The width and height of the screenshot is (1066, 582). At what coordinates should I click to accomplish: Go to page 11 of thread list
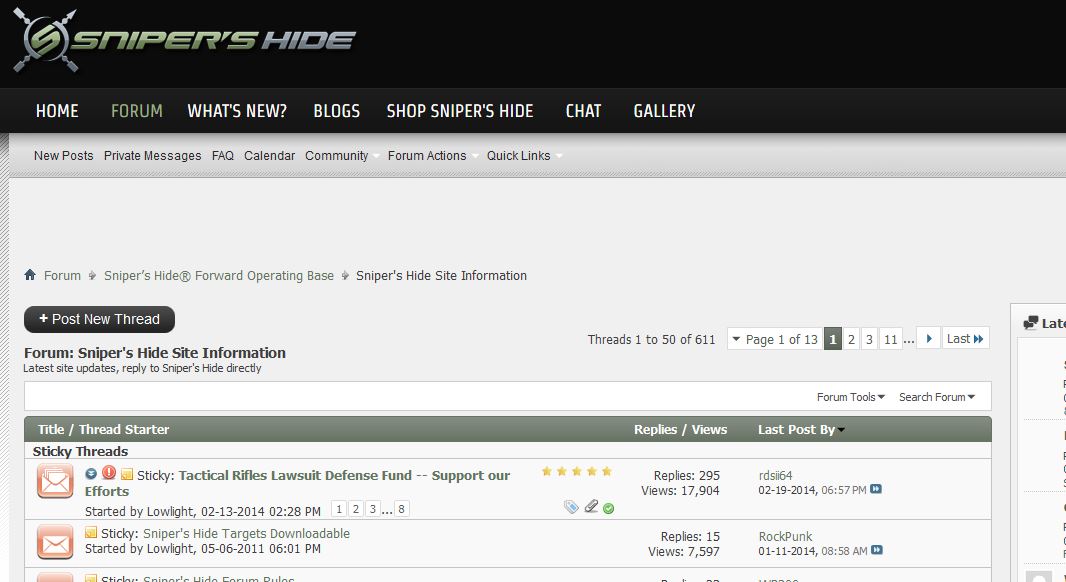point(891,339)
